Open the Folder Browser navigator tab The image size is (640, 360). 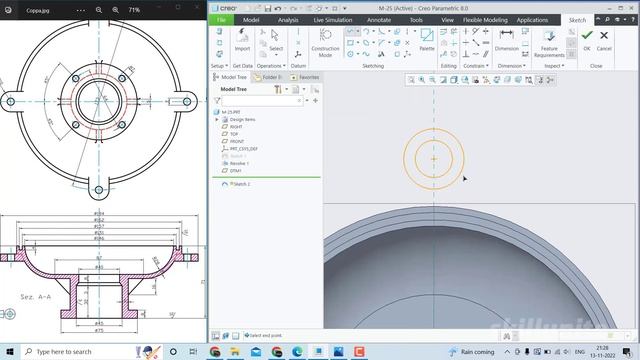tap(268, 77)
